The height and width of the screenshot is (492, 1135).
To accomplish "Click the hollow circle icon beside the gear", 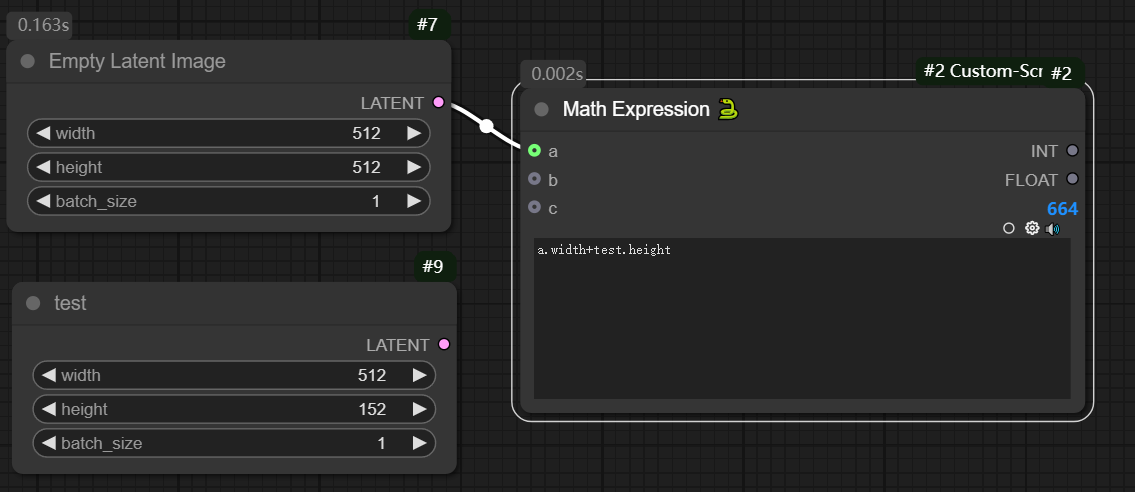I will tap(1009, 229).
